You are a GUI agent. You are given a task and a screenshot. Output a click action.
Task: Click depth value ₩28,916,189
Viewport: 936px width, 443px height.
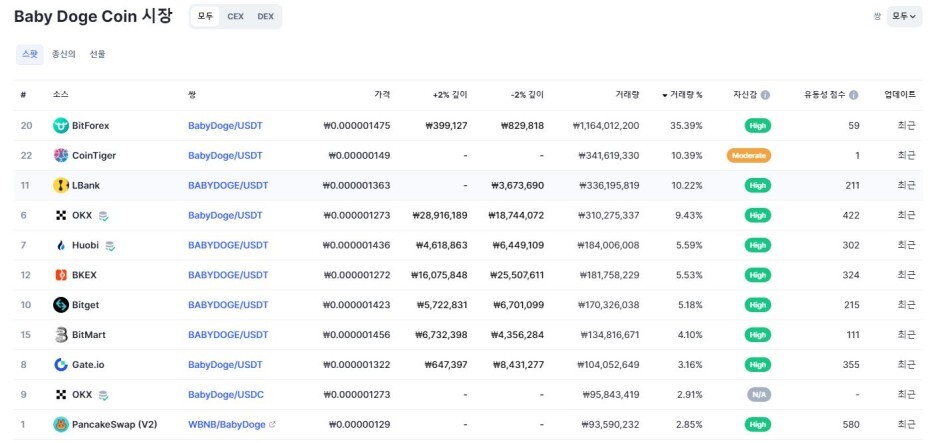pos(440,215)
